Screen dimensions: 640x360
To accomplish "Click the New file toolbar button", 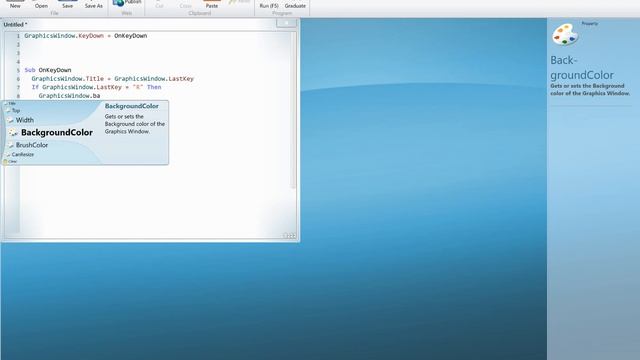I will (x=15, y=4).
